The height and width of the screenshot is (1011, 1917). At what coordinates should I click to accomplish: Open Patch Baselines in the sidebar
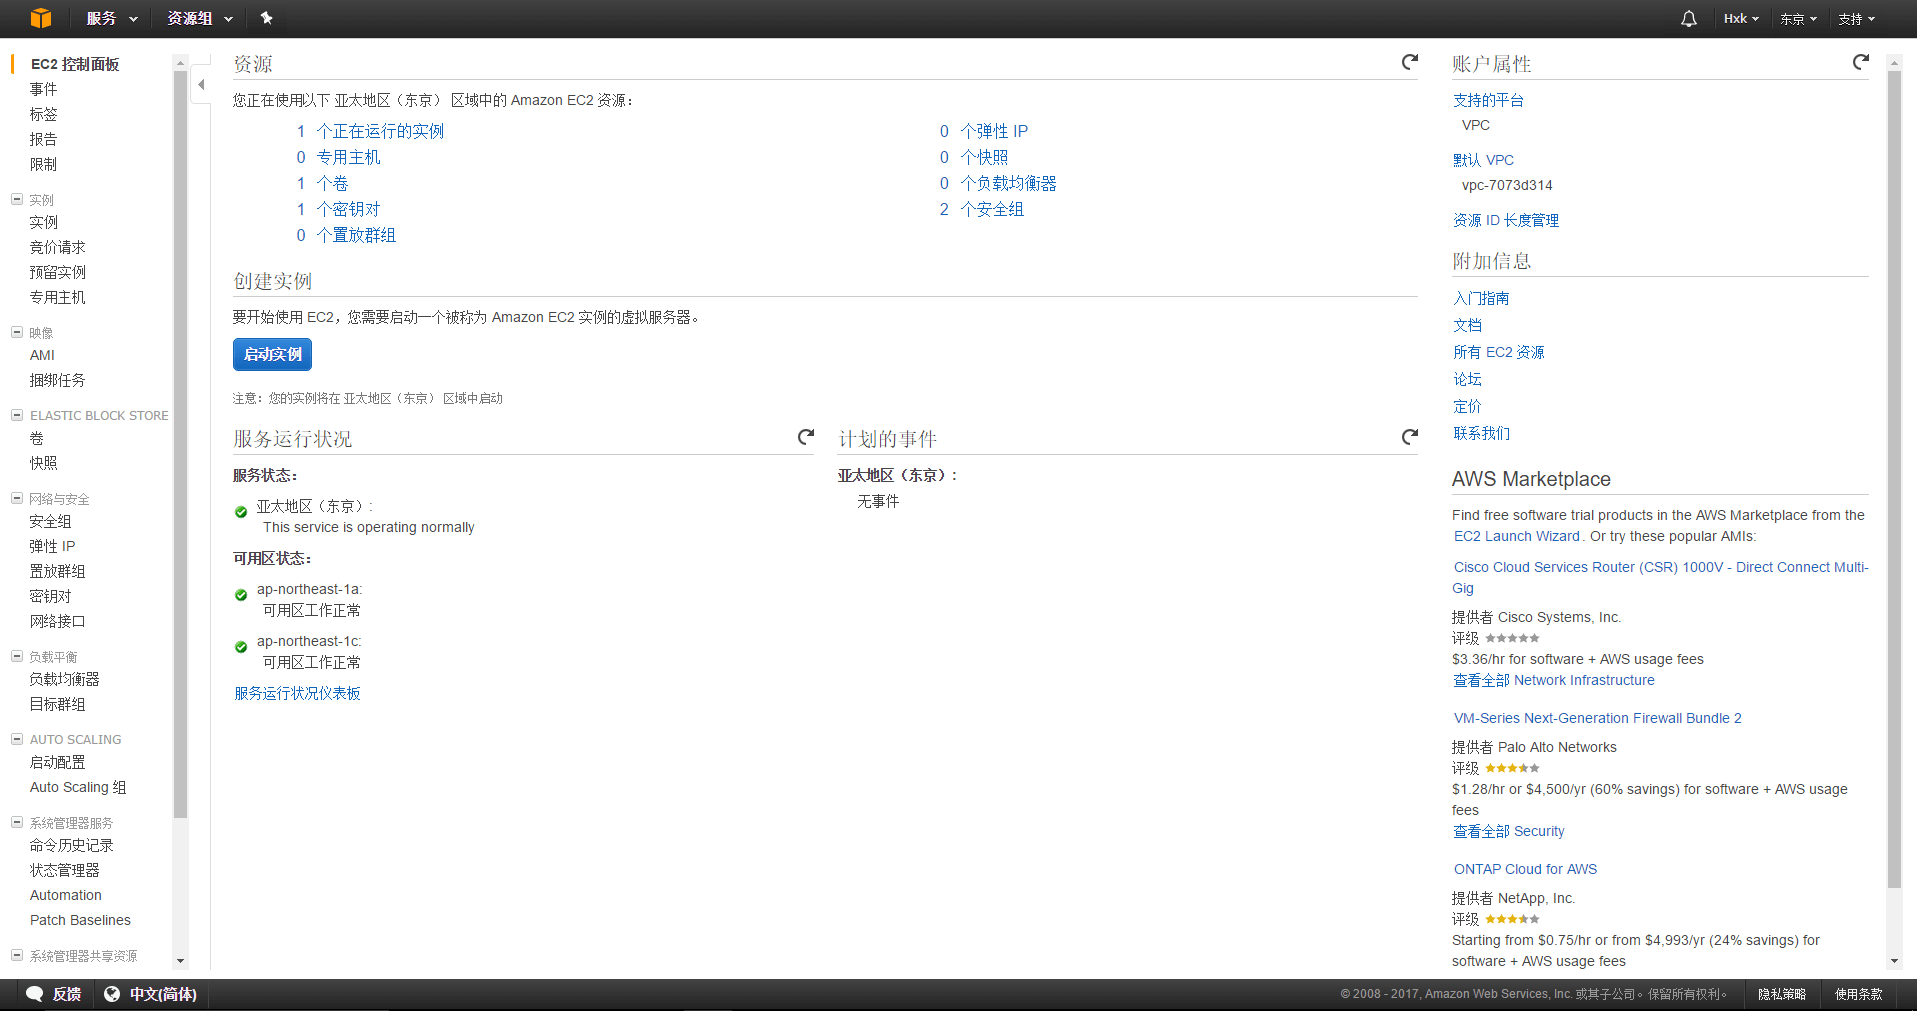(x=80, y=920)
